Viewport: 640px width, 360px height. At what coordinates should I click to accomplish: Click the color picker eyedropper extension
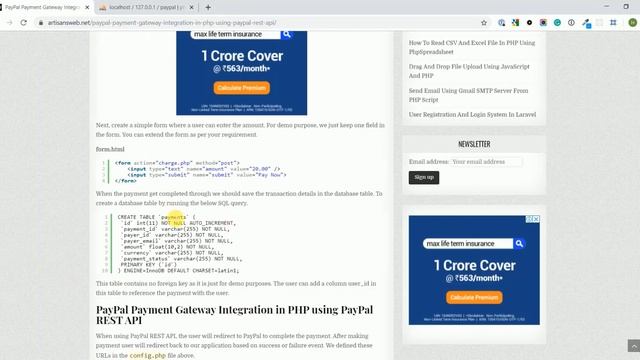[x=586, y=23]
